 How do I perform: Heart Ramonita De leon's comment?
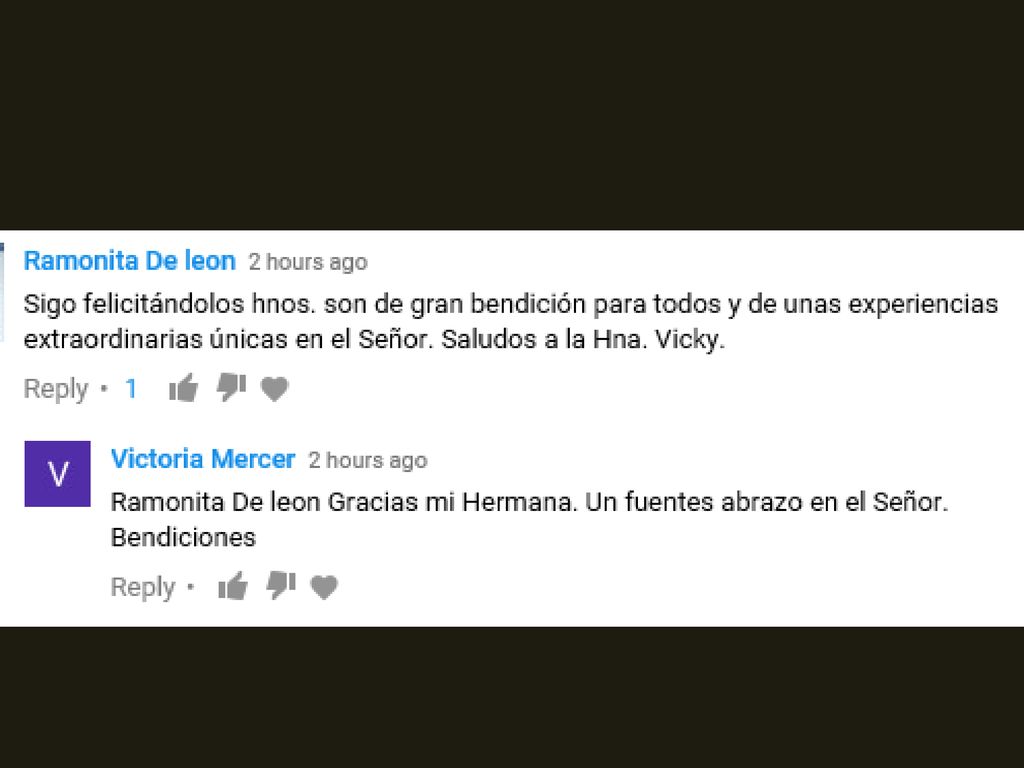[274, 389]
